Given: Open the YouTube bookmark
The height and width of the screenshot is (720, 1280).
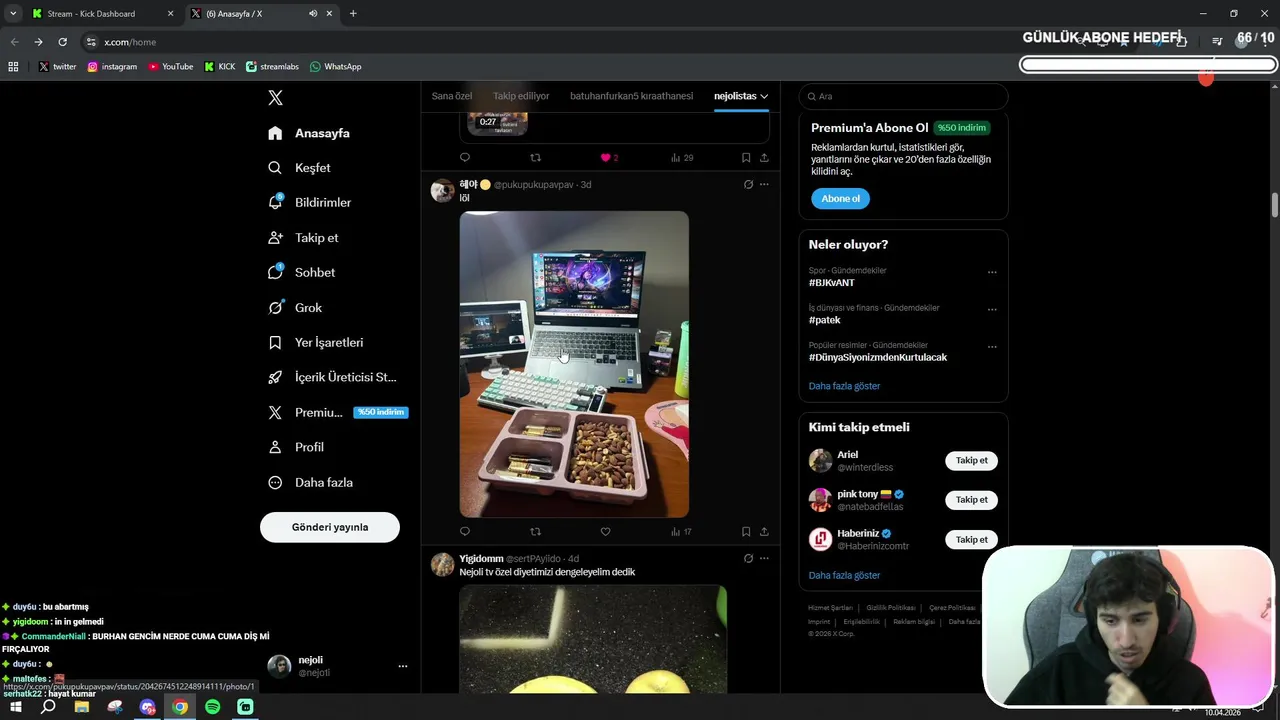Looking at the screenshot, I should click(x=170, y=67).
